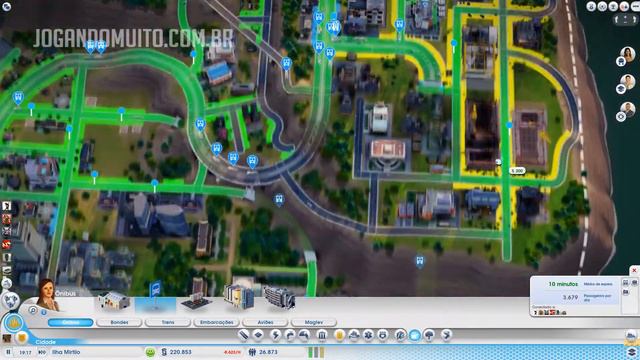Image resolution: width=640 pixels, height=360 pixels.
Task: Open the Education menu icon
Action: click(x=400, y=335)
